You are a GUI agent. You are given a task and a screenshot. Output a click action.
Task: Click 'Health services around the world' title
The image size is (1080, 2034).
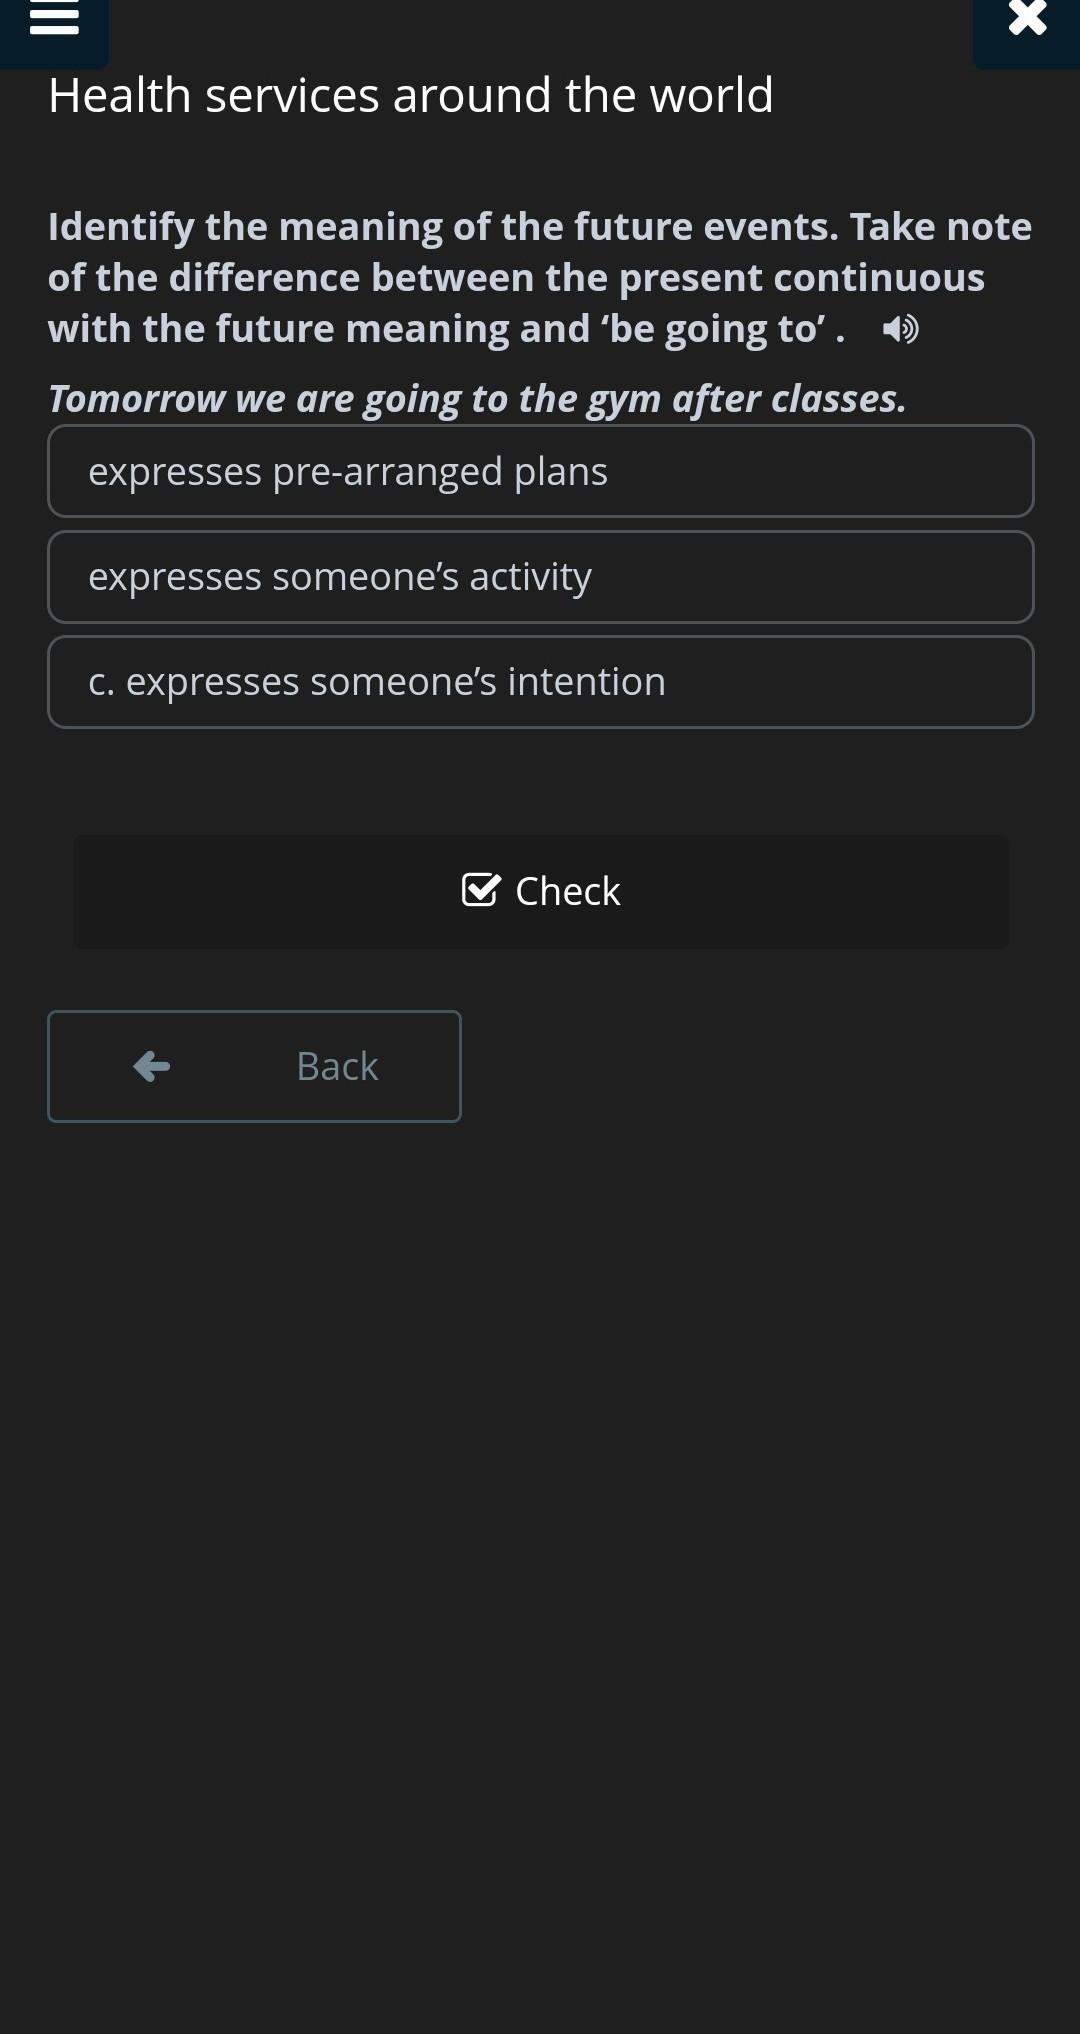411,95
